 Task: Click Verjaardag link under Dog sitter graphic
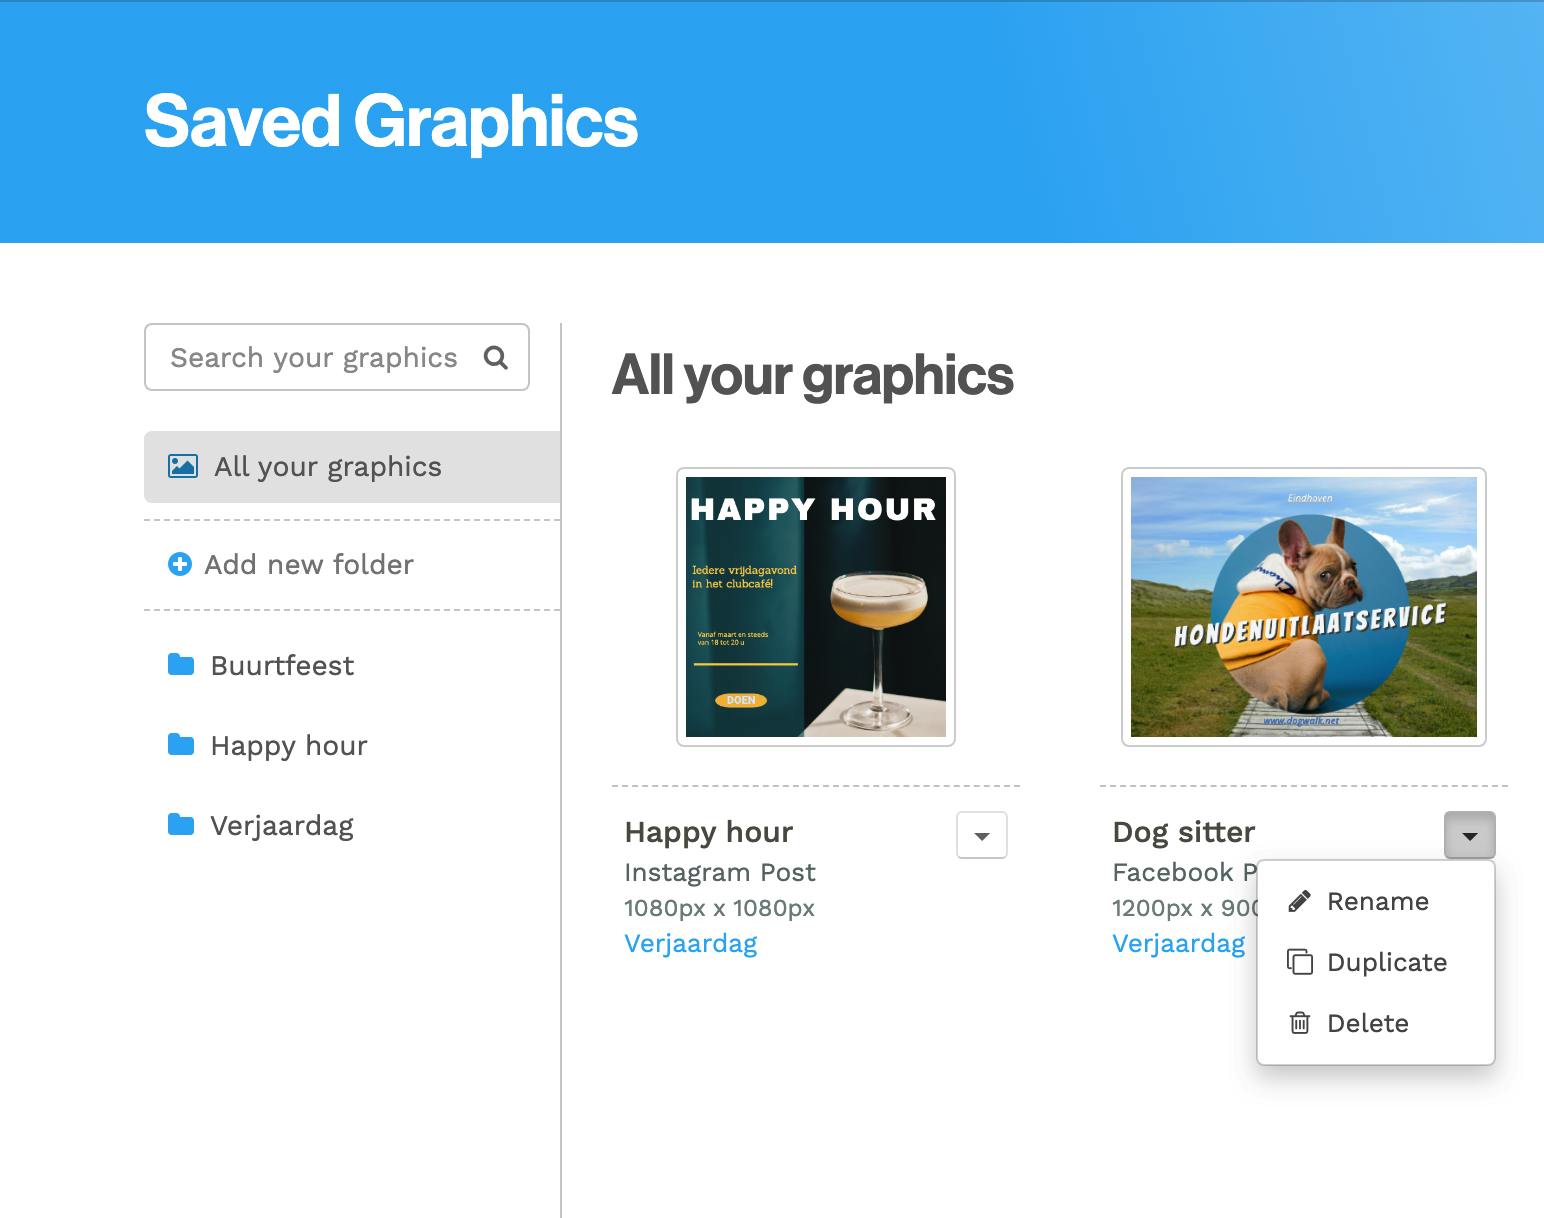[x=1179, y=943]
